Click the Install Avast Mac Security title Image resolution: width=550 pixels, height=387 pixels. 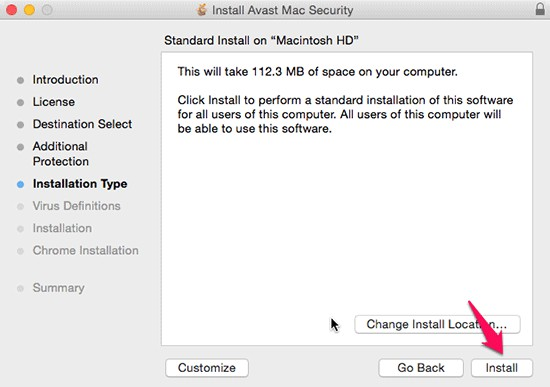tap(282, 10)
